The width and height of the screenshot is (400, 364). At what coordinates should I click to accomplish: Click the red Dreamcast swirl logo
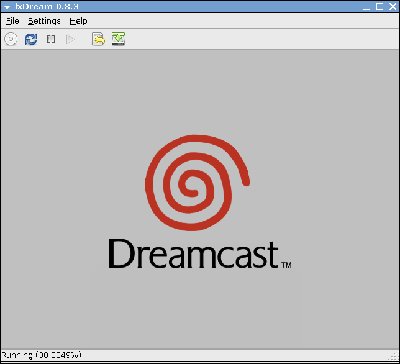[x=197, y=183]
